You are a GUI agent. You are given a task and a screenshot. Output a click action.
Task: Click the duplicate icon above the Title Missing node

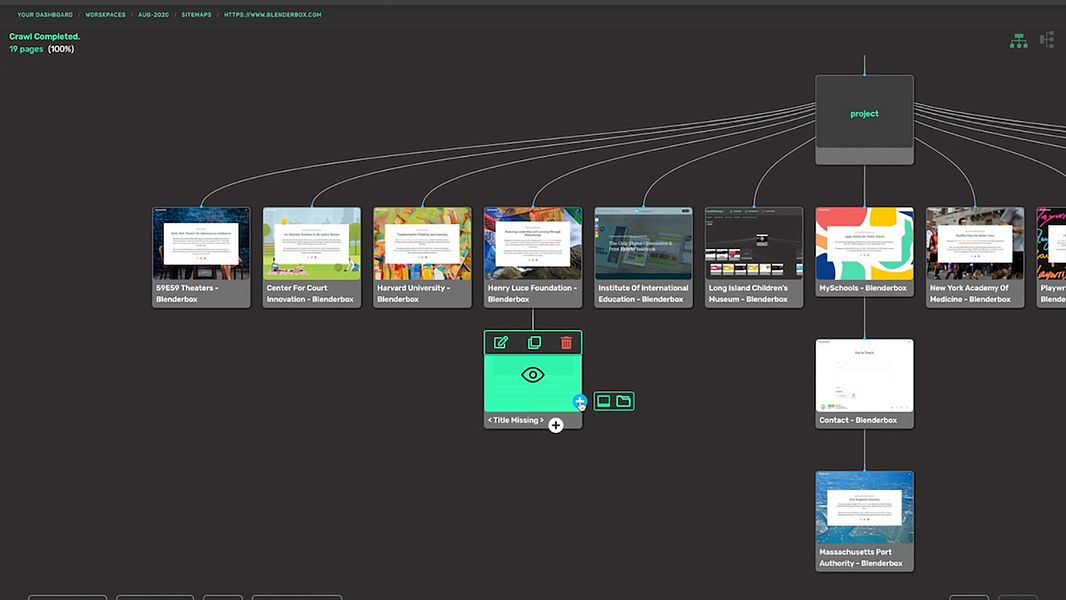coord(533,342)
